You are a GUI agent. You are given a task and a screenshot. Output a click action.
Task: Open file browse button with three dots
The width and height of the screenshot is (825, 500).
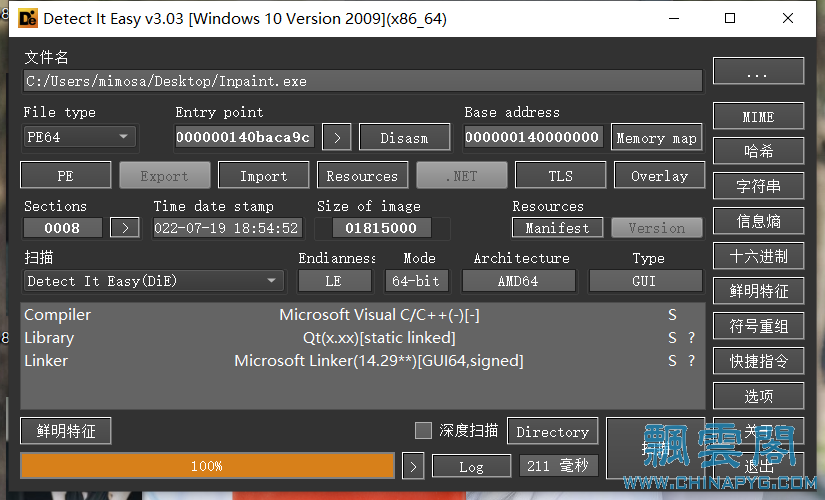758,71
